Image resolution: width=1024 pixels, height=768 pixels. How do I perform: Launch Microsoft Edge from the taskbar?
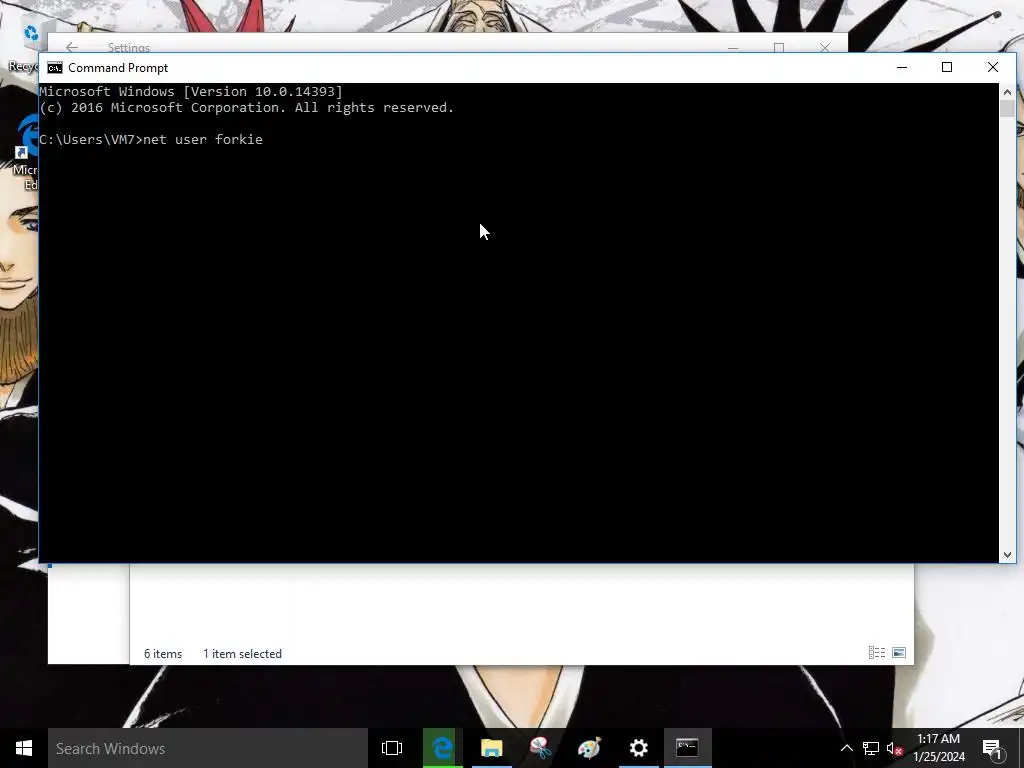click(x=442, y=748)
